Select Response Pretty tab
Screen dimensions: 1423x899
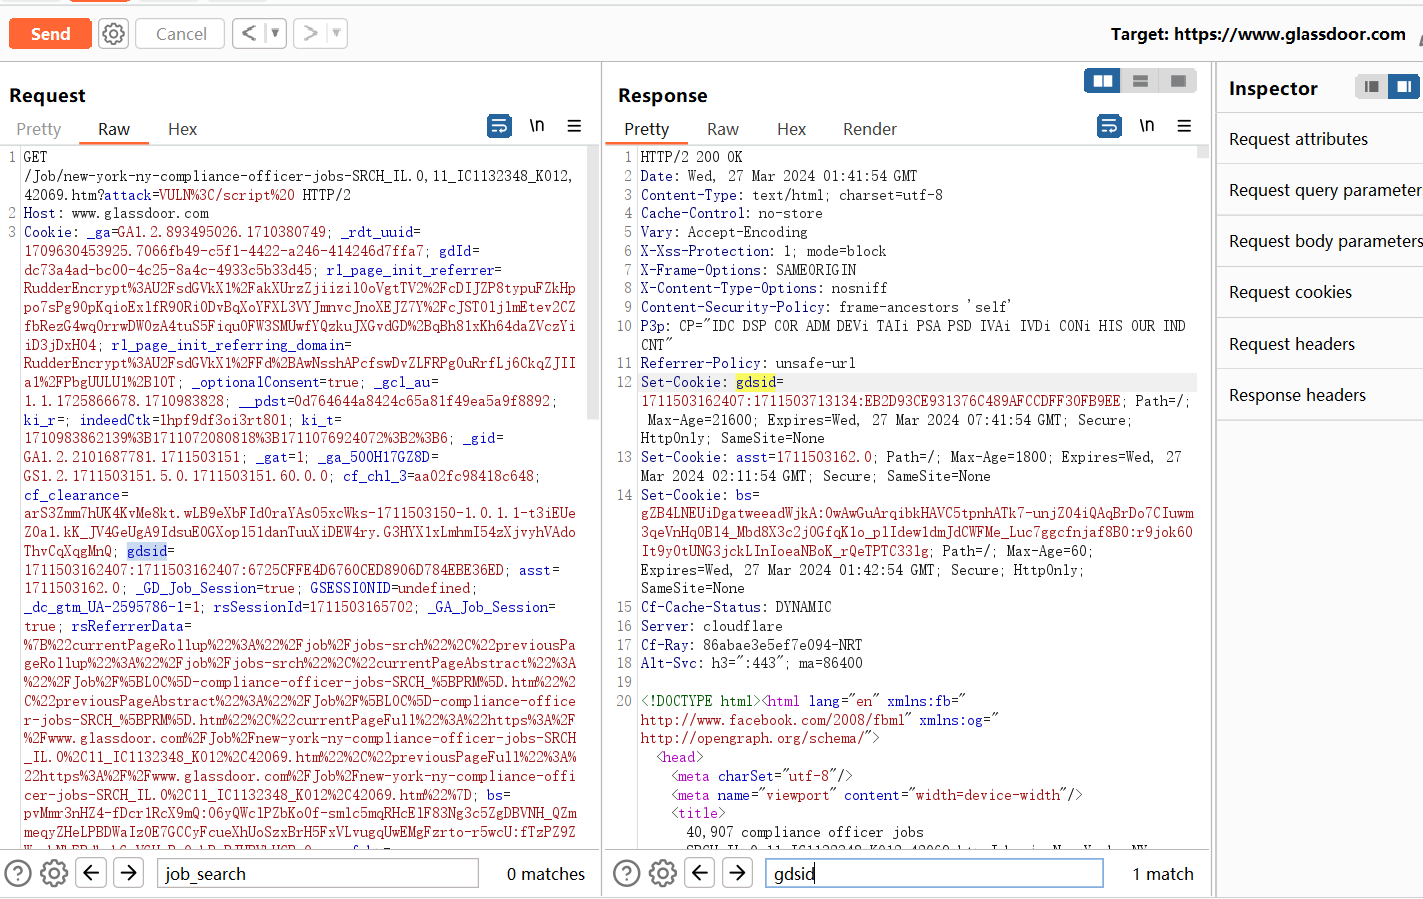(647, 129)
